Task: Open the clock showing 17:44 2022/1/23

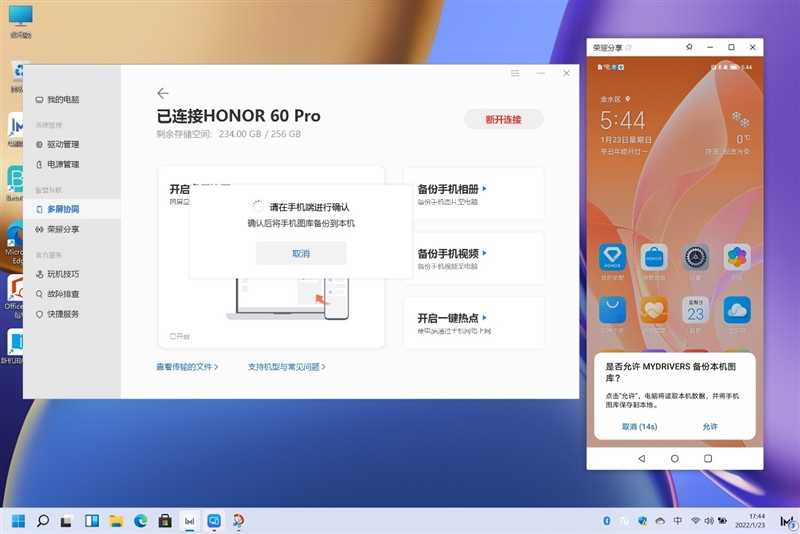Action: (750, 521)
